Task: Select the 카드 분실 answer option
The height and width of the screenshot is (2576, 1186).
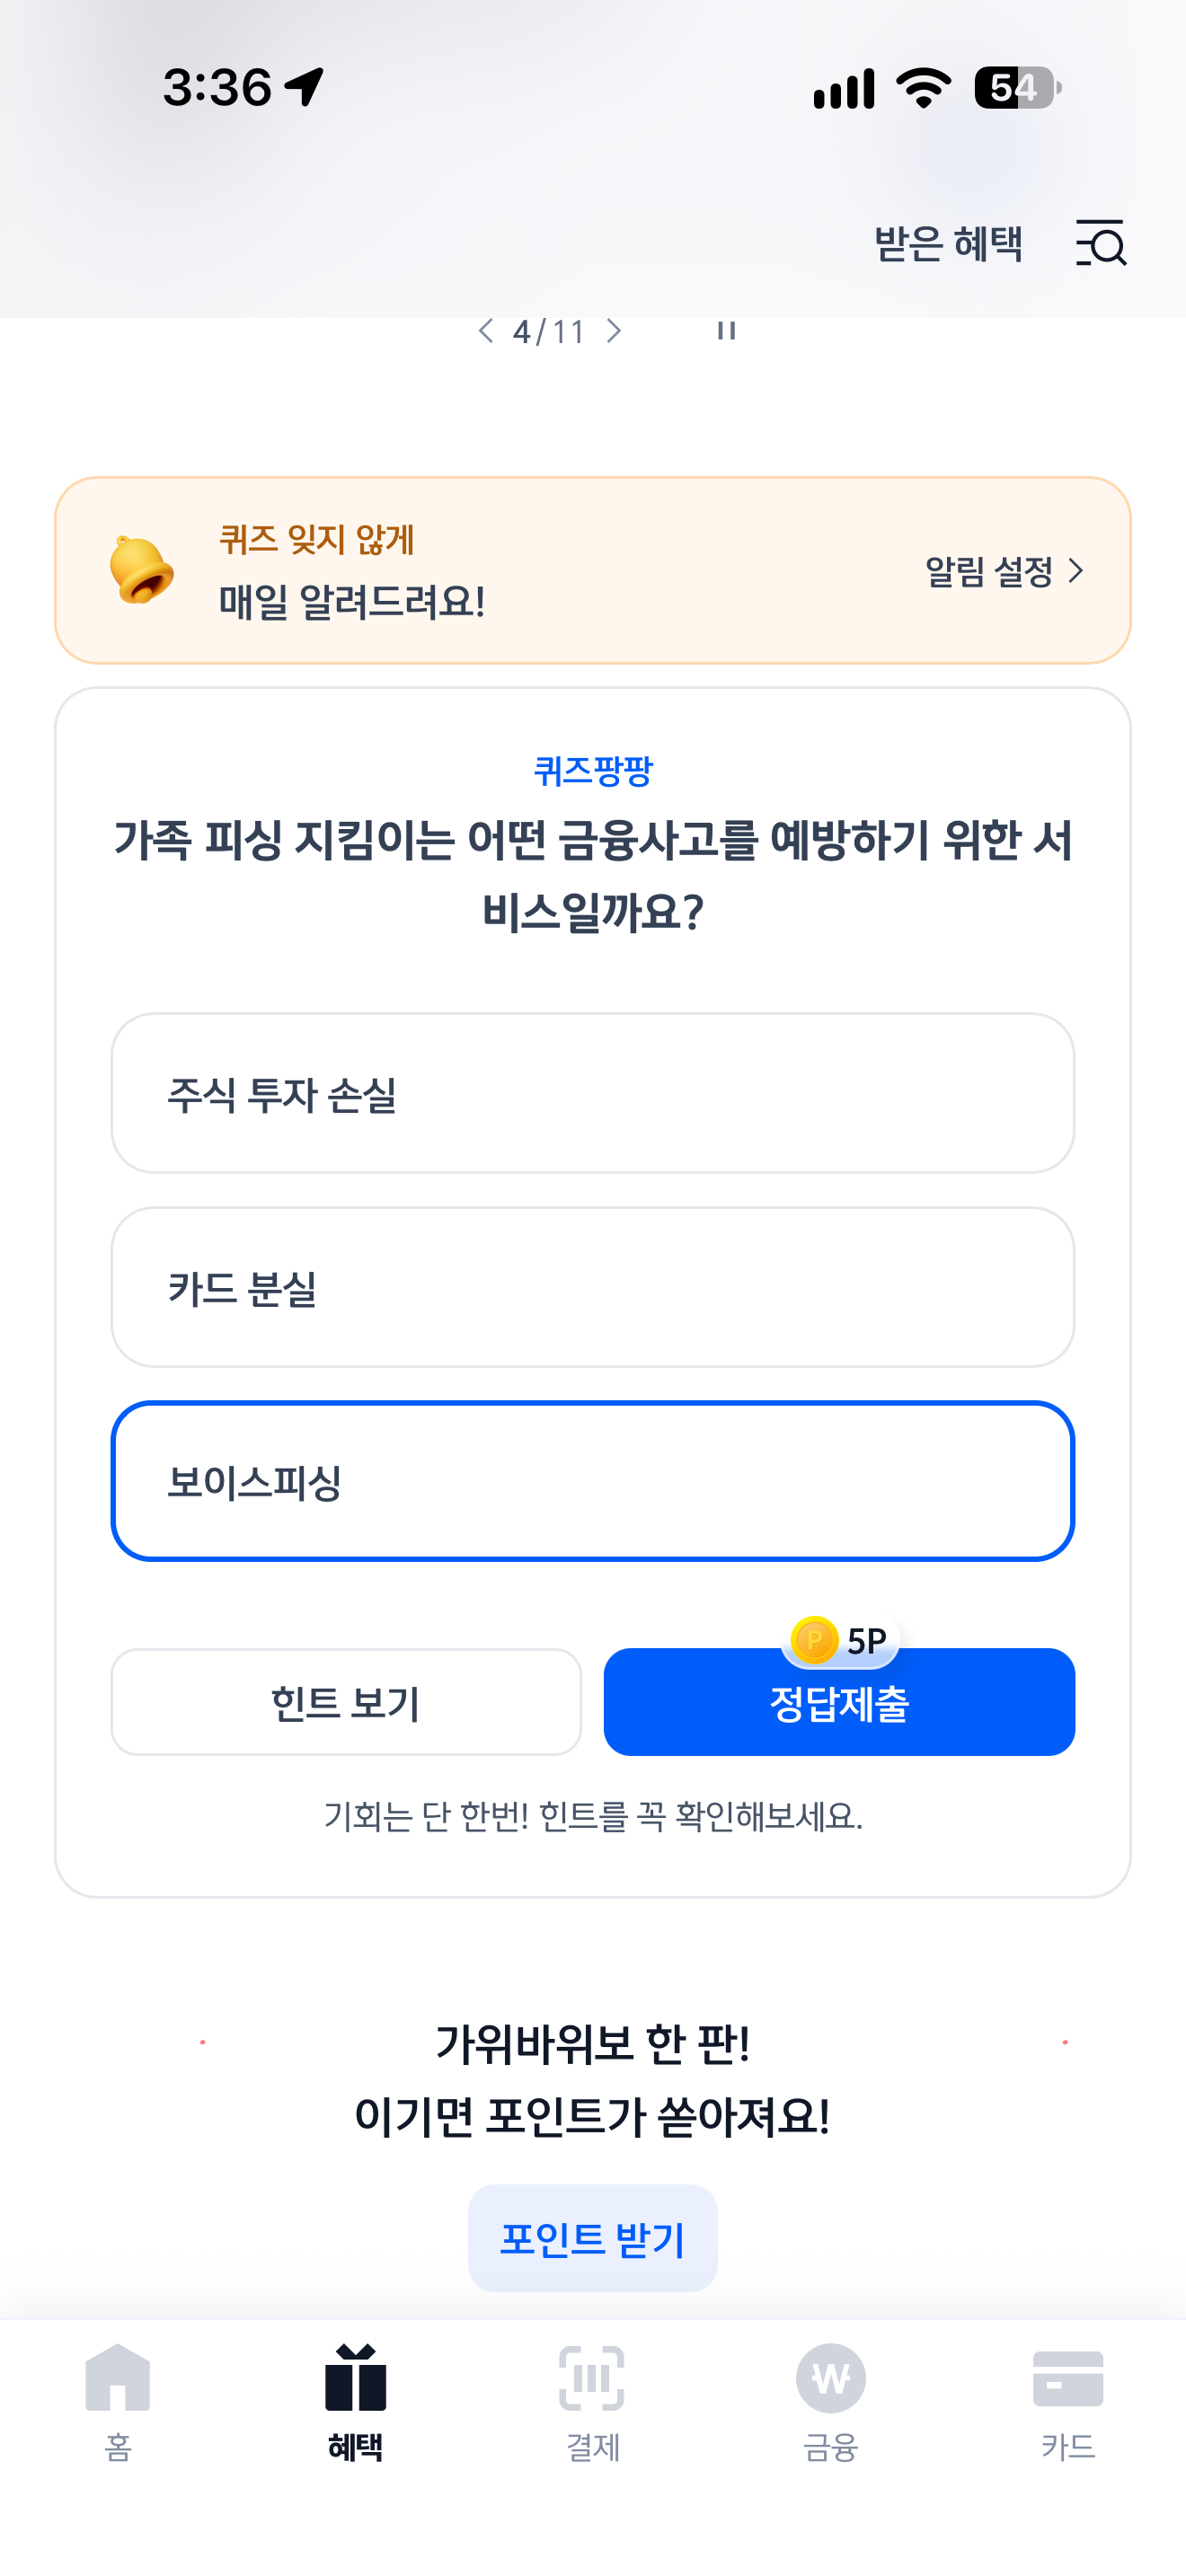Action: click(x=592, y=1287)
